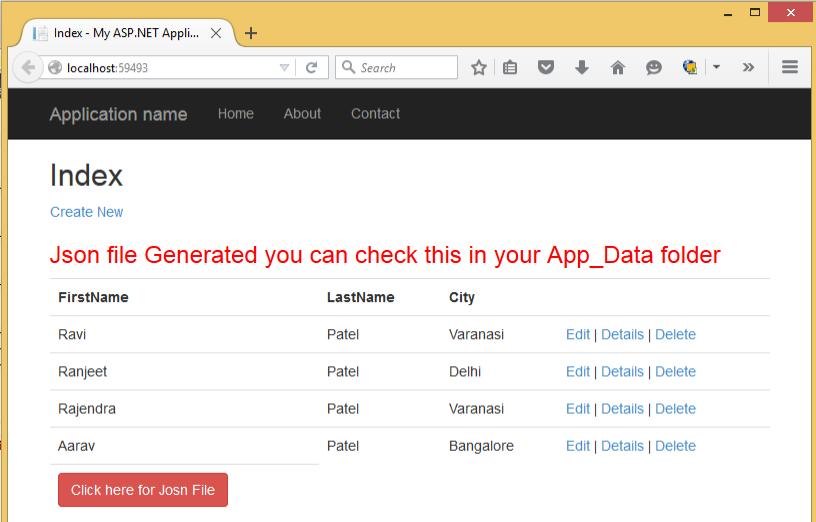This screenshot has height=522, width=816.
Task: Open a new browser tab
Action: point(251,33)
